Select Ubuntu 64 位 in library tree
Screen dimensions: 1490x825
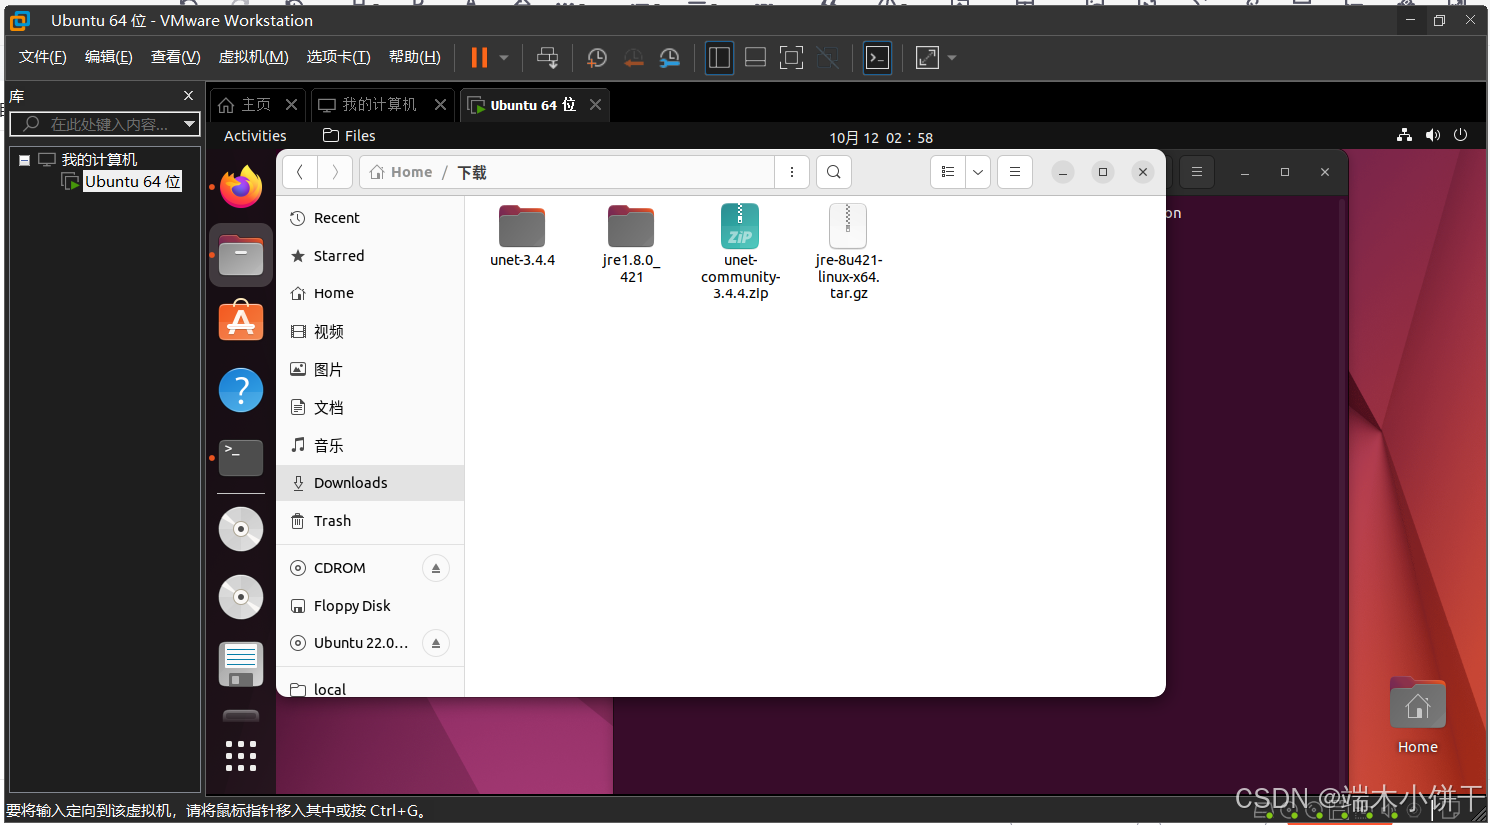(x=132, y=181)
